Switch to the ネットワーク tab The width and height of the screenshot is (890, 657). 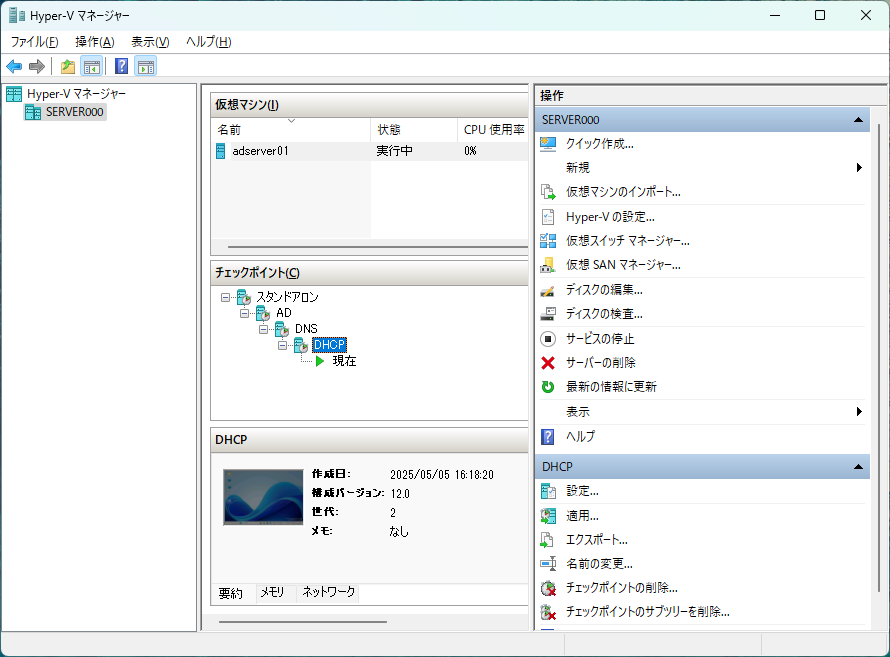328,592
